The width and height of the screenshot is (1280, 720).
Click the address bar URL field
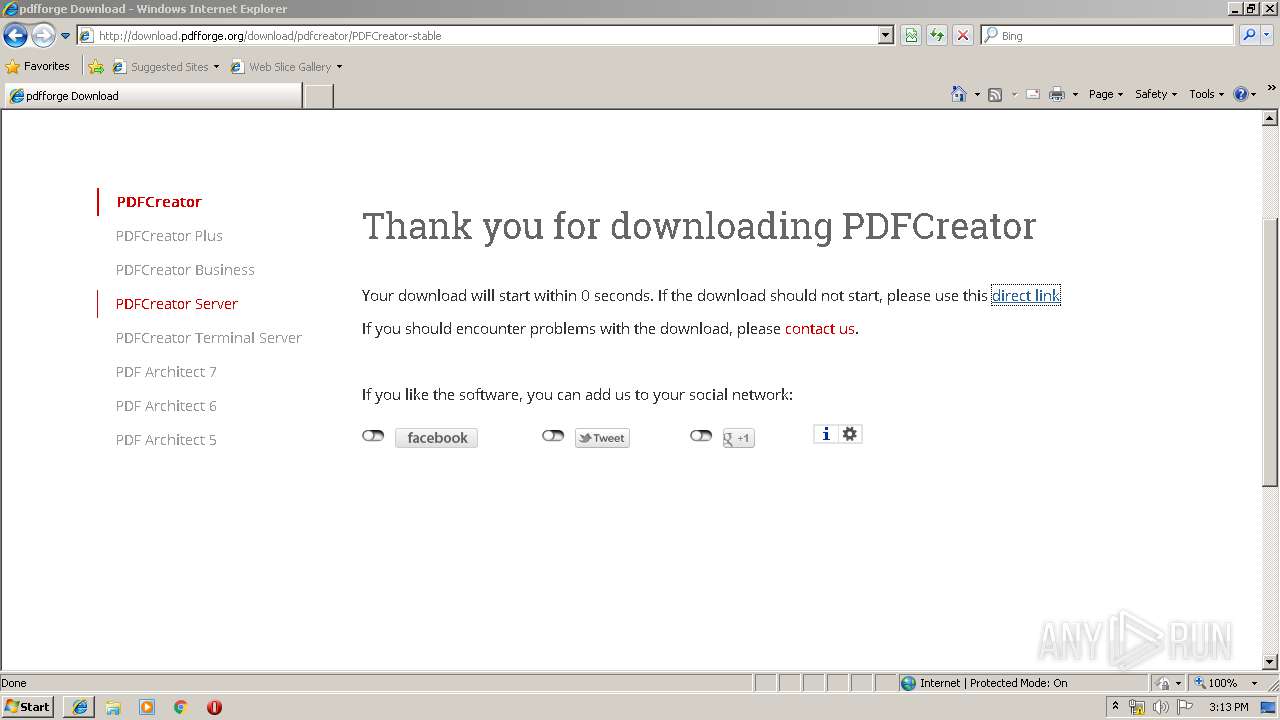tap(478, 35)
